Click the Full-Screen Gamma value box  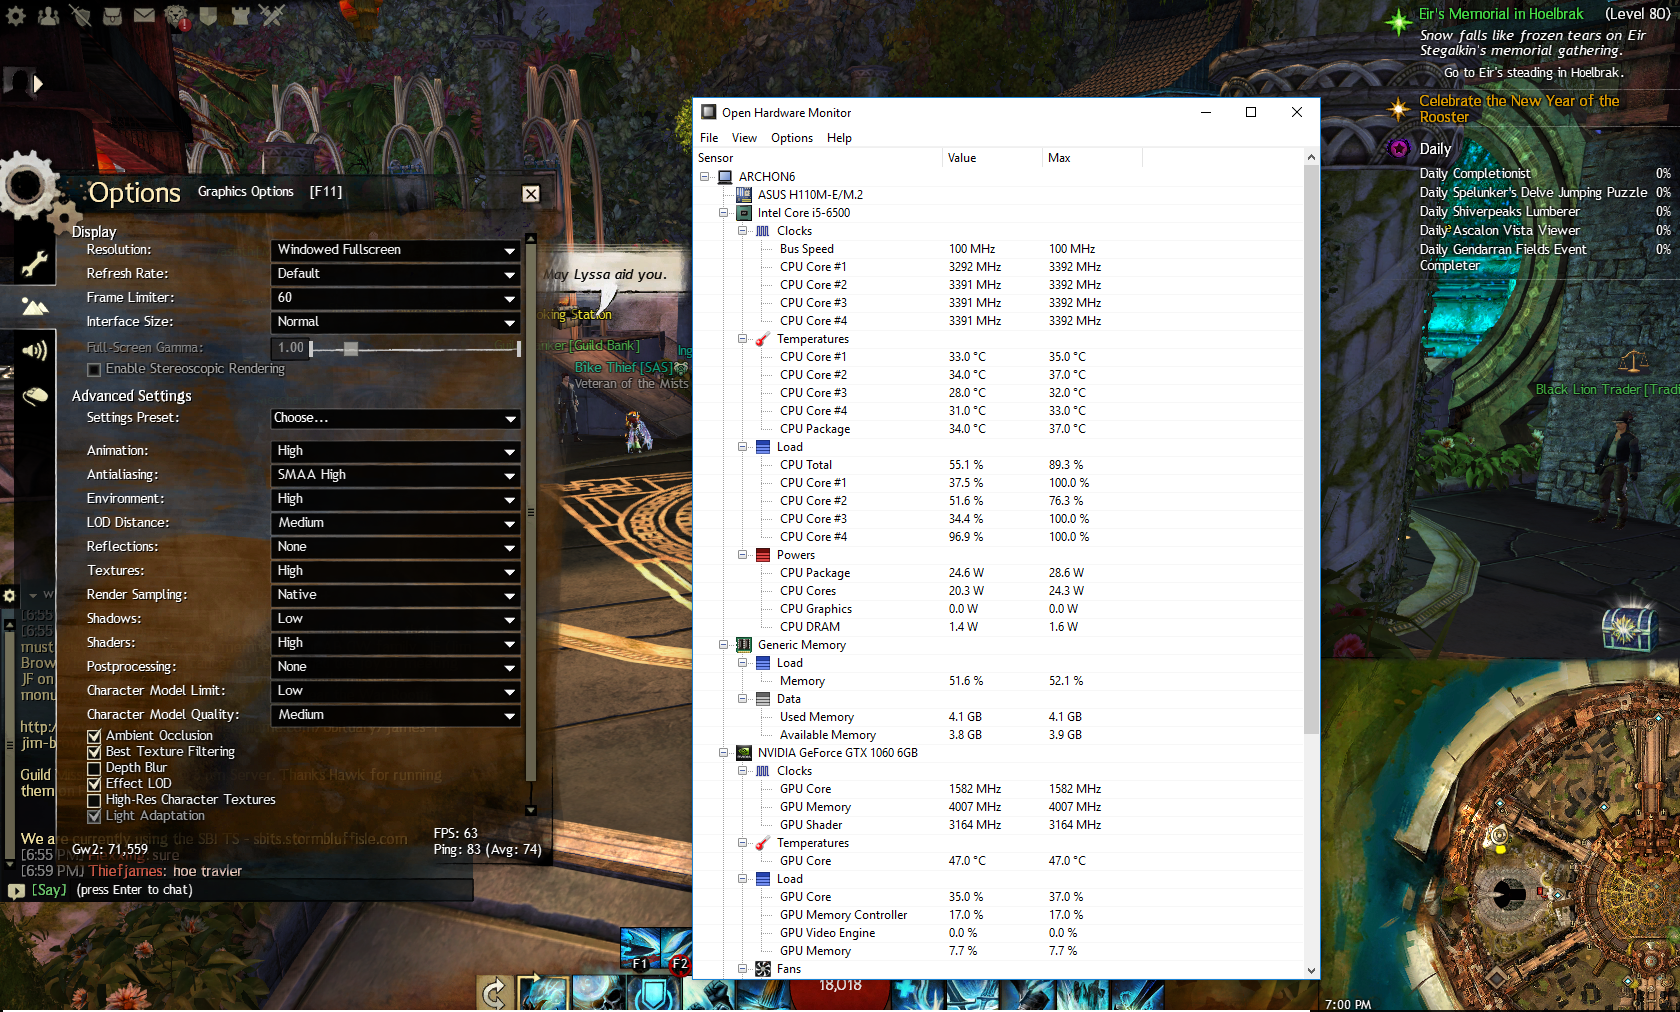point(290,348)
